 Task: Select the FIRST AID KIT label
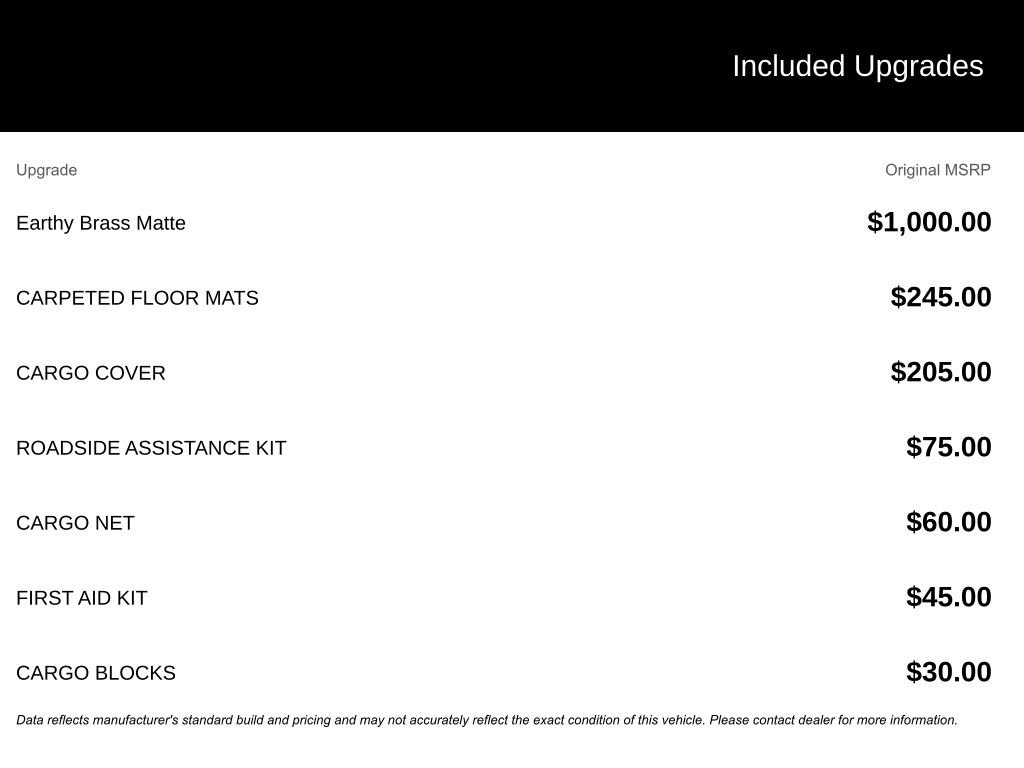tap(82, 598)
